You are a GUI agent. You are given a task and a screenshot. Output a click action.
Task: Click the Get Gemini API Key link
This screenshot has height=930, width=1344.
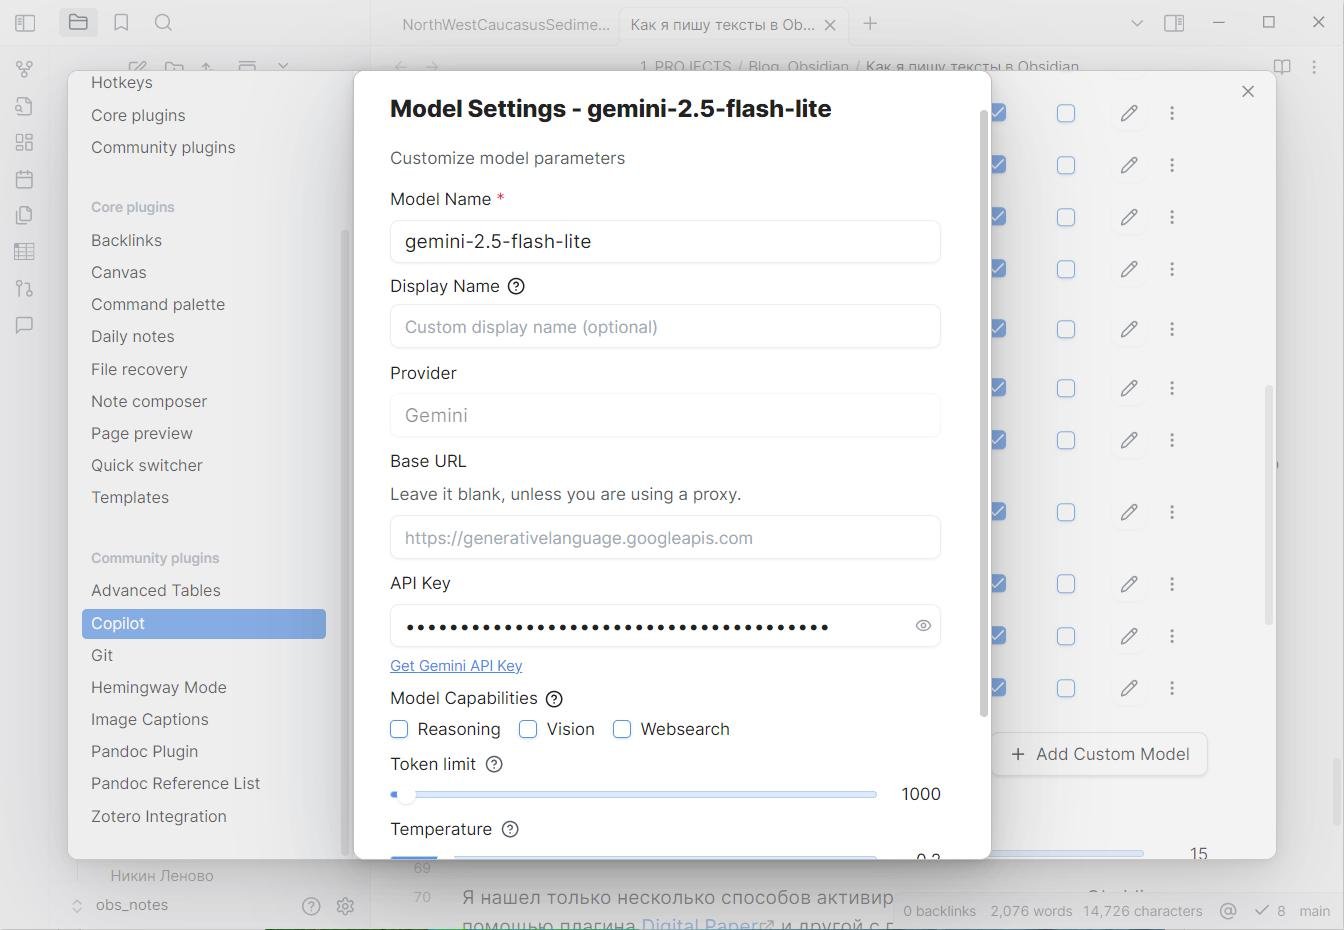click(x=456, y=665)
